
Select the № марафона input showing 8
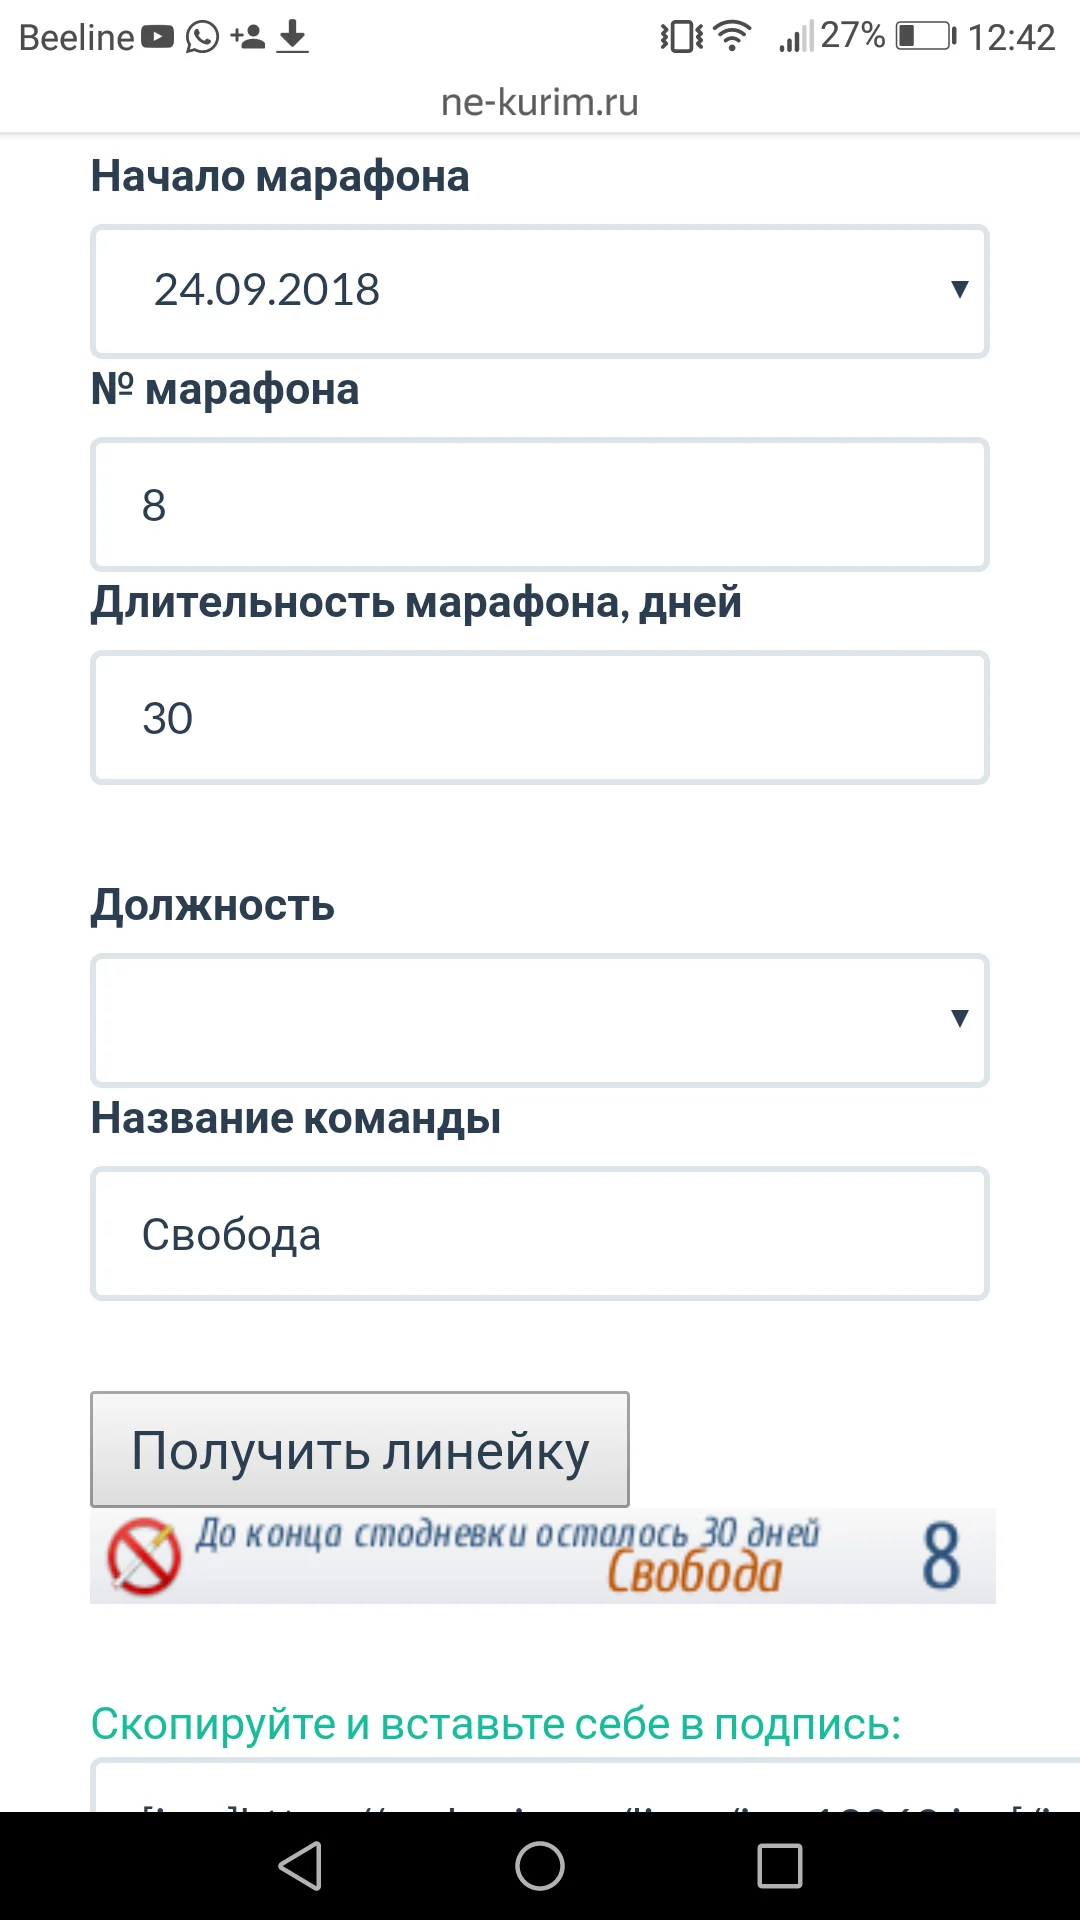(x=540, y=504)
